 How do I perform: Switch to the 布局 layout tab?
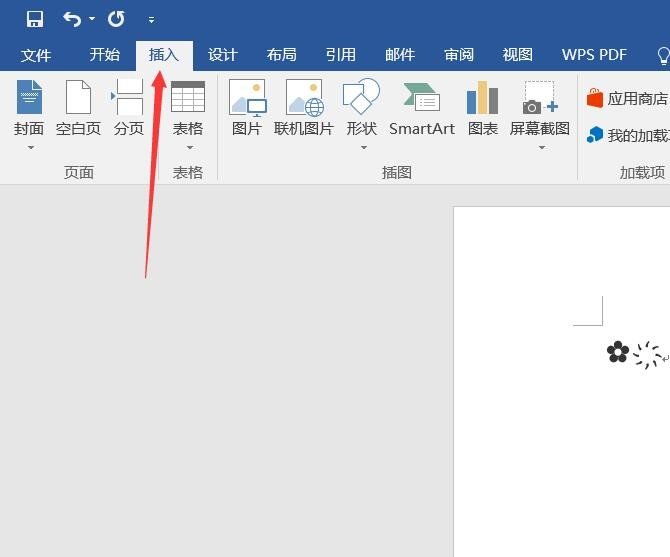point(281,55)
